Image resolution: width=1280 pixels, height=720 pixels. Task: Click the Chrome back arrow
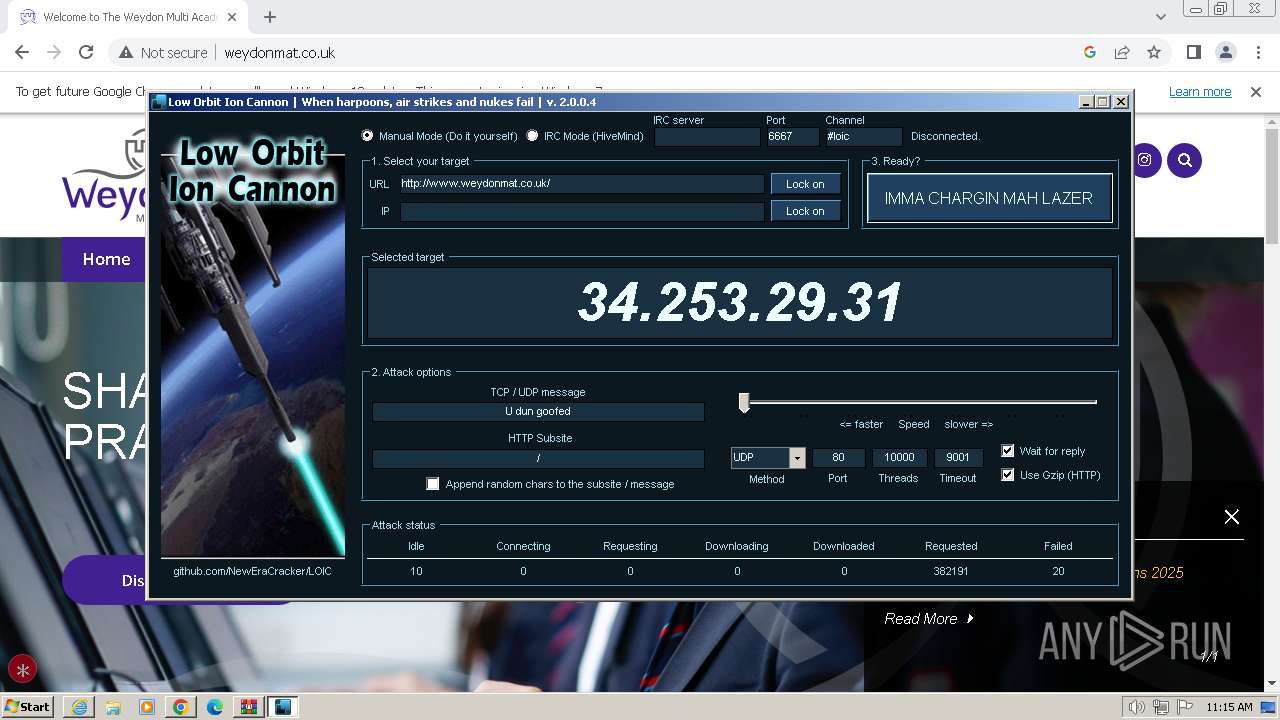coord(22,52)
